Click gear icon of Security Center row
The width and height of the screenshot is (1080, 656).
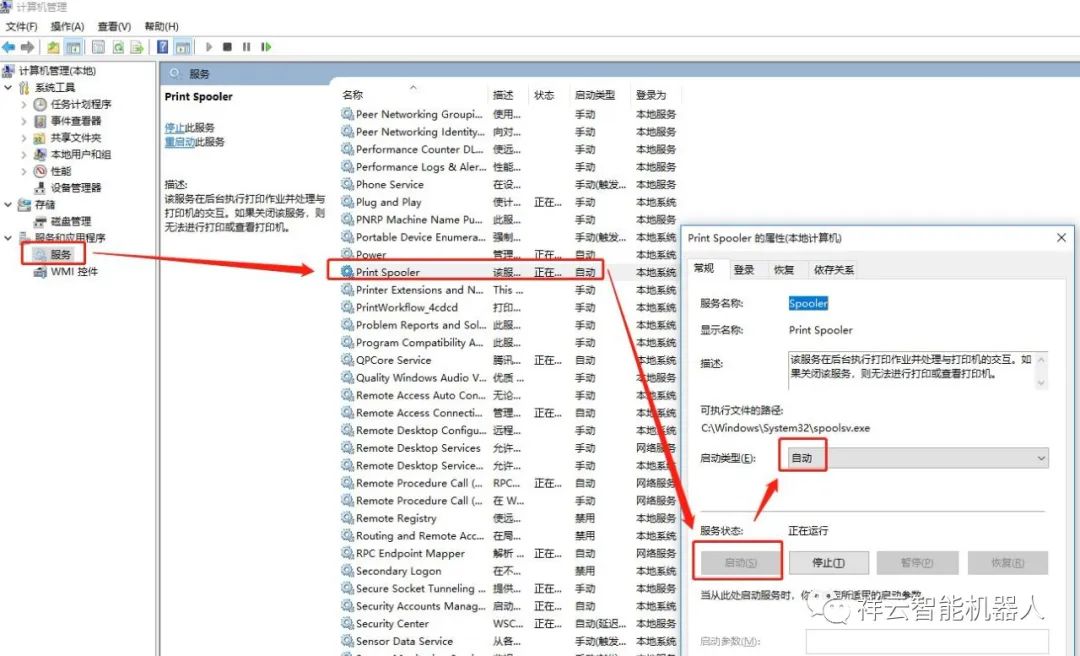347,623
